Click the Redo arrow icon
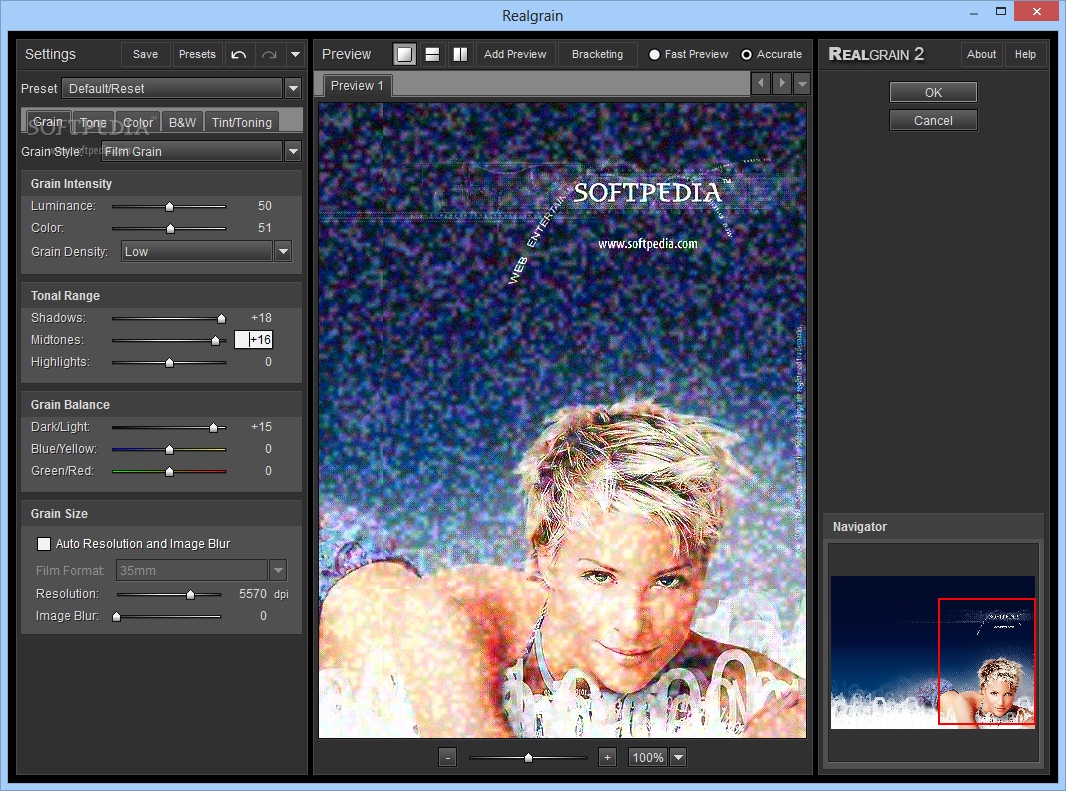This screenshot has height=791, width=1066. pos(269,54)
